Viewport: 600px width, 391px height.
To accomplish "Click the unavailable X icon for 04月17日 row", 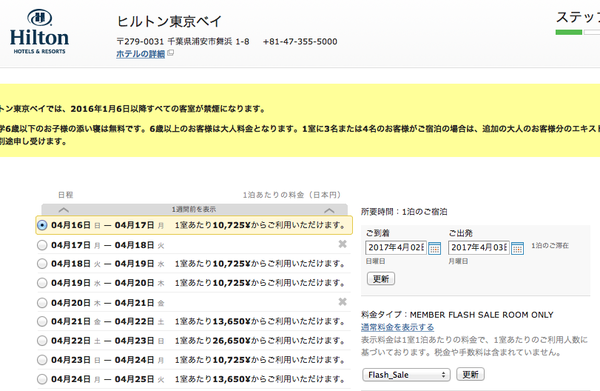I will [342, 244].
